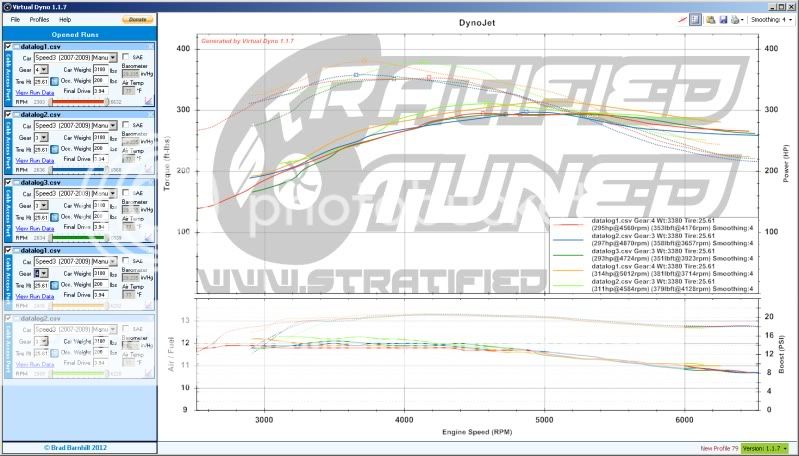The width and height of the screenshot is (799, 456).
Task: Save the dyno graph with floppy icon
Action: click(723, 20)
